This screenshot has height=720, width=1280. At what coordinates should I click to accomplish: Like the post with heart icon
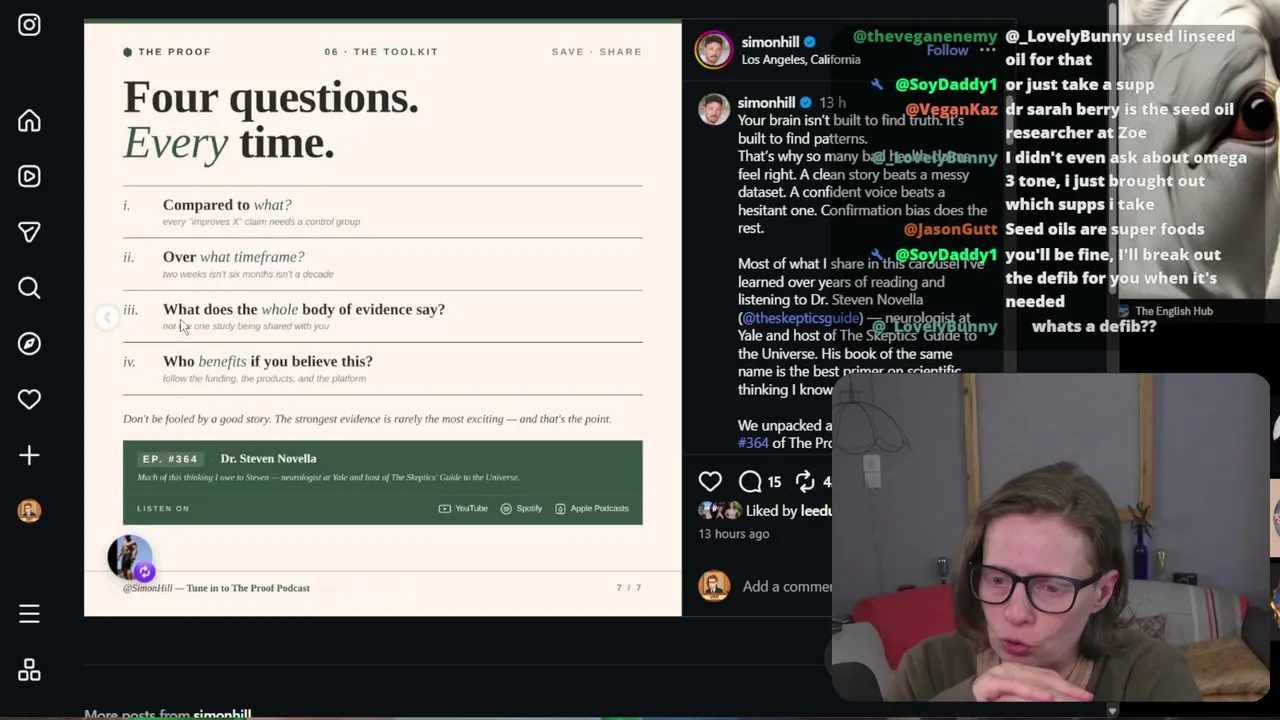click(x=710, y=482)
